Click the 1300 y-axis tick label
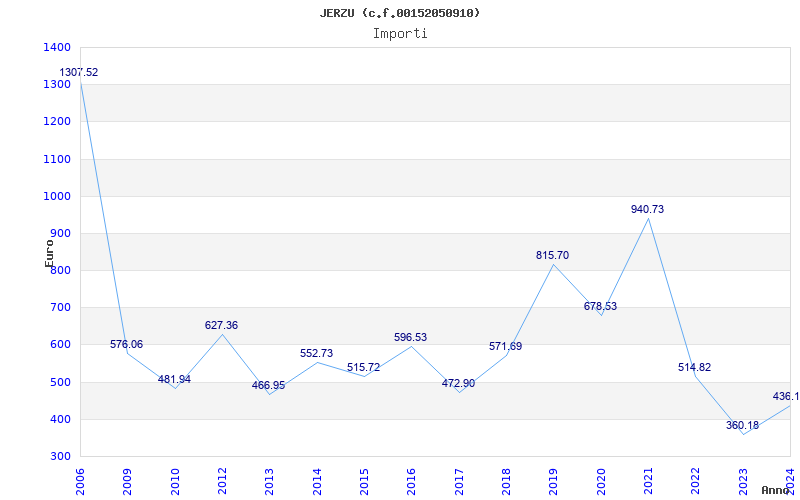Viewport: 800px width, 500px height. (x=57, y=85)
